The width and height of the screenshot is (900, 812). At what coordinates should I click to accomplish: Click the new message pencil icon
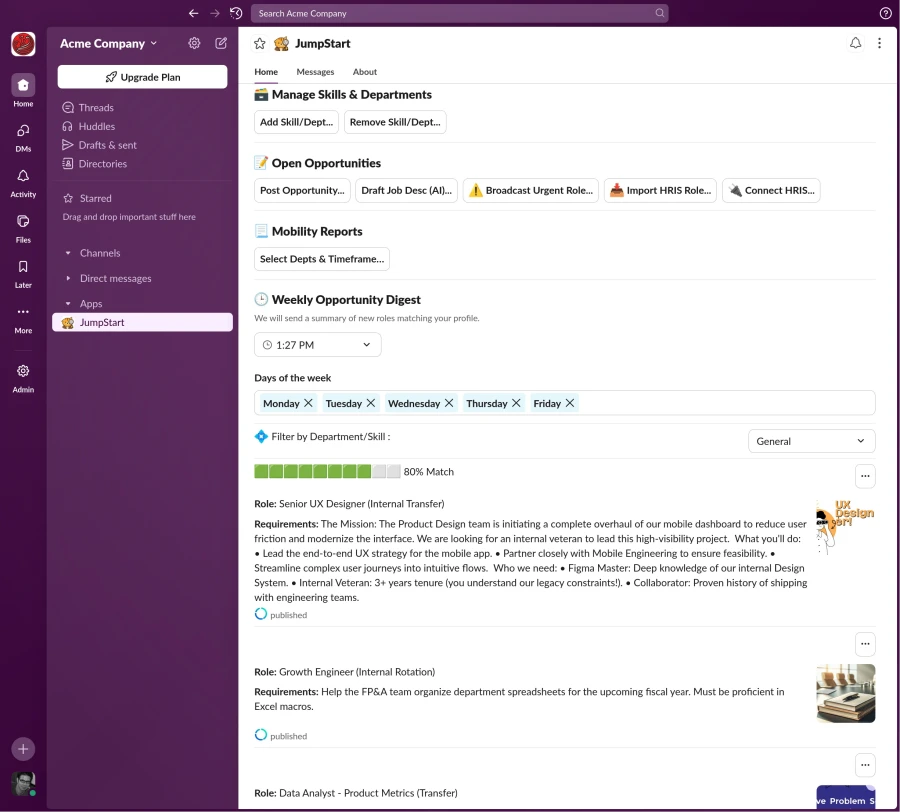(x=221, y=43)
